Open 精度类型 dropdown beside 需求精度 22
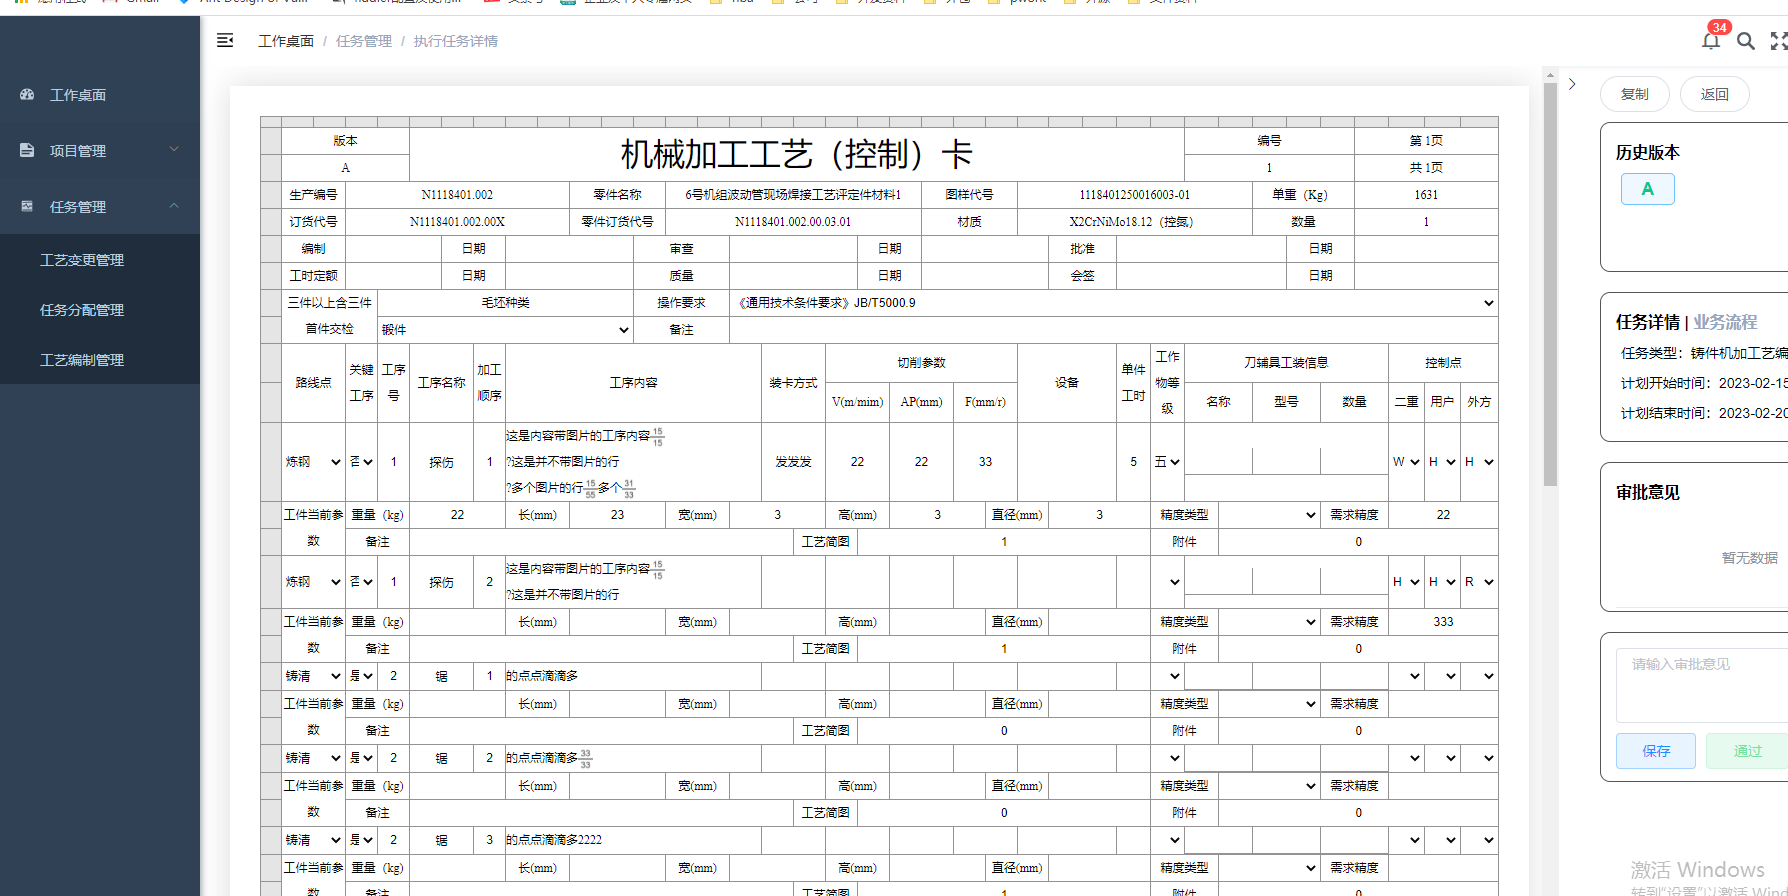The height and width of the screenshot is (896, 1788). tap(1269, 515)
